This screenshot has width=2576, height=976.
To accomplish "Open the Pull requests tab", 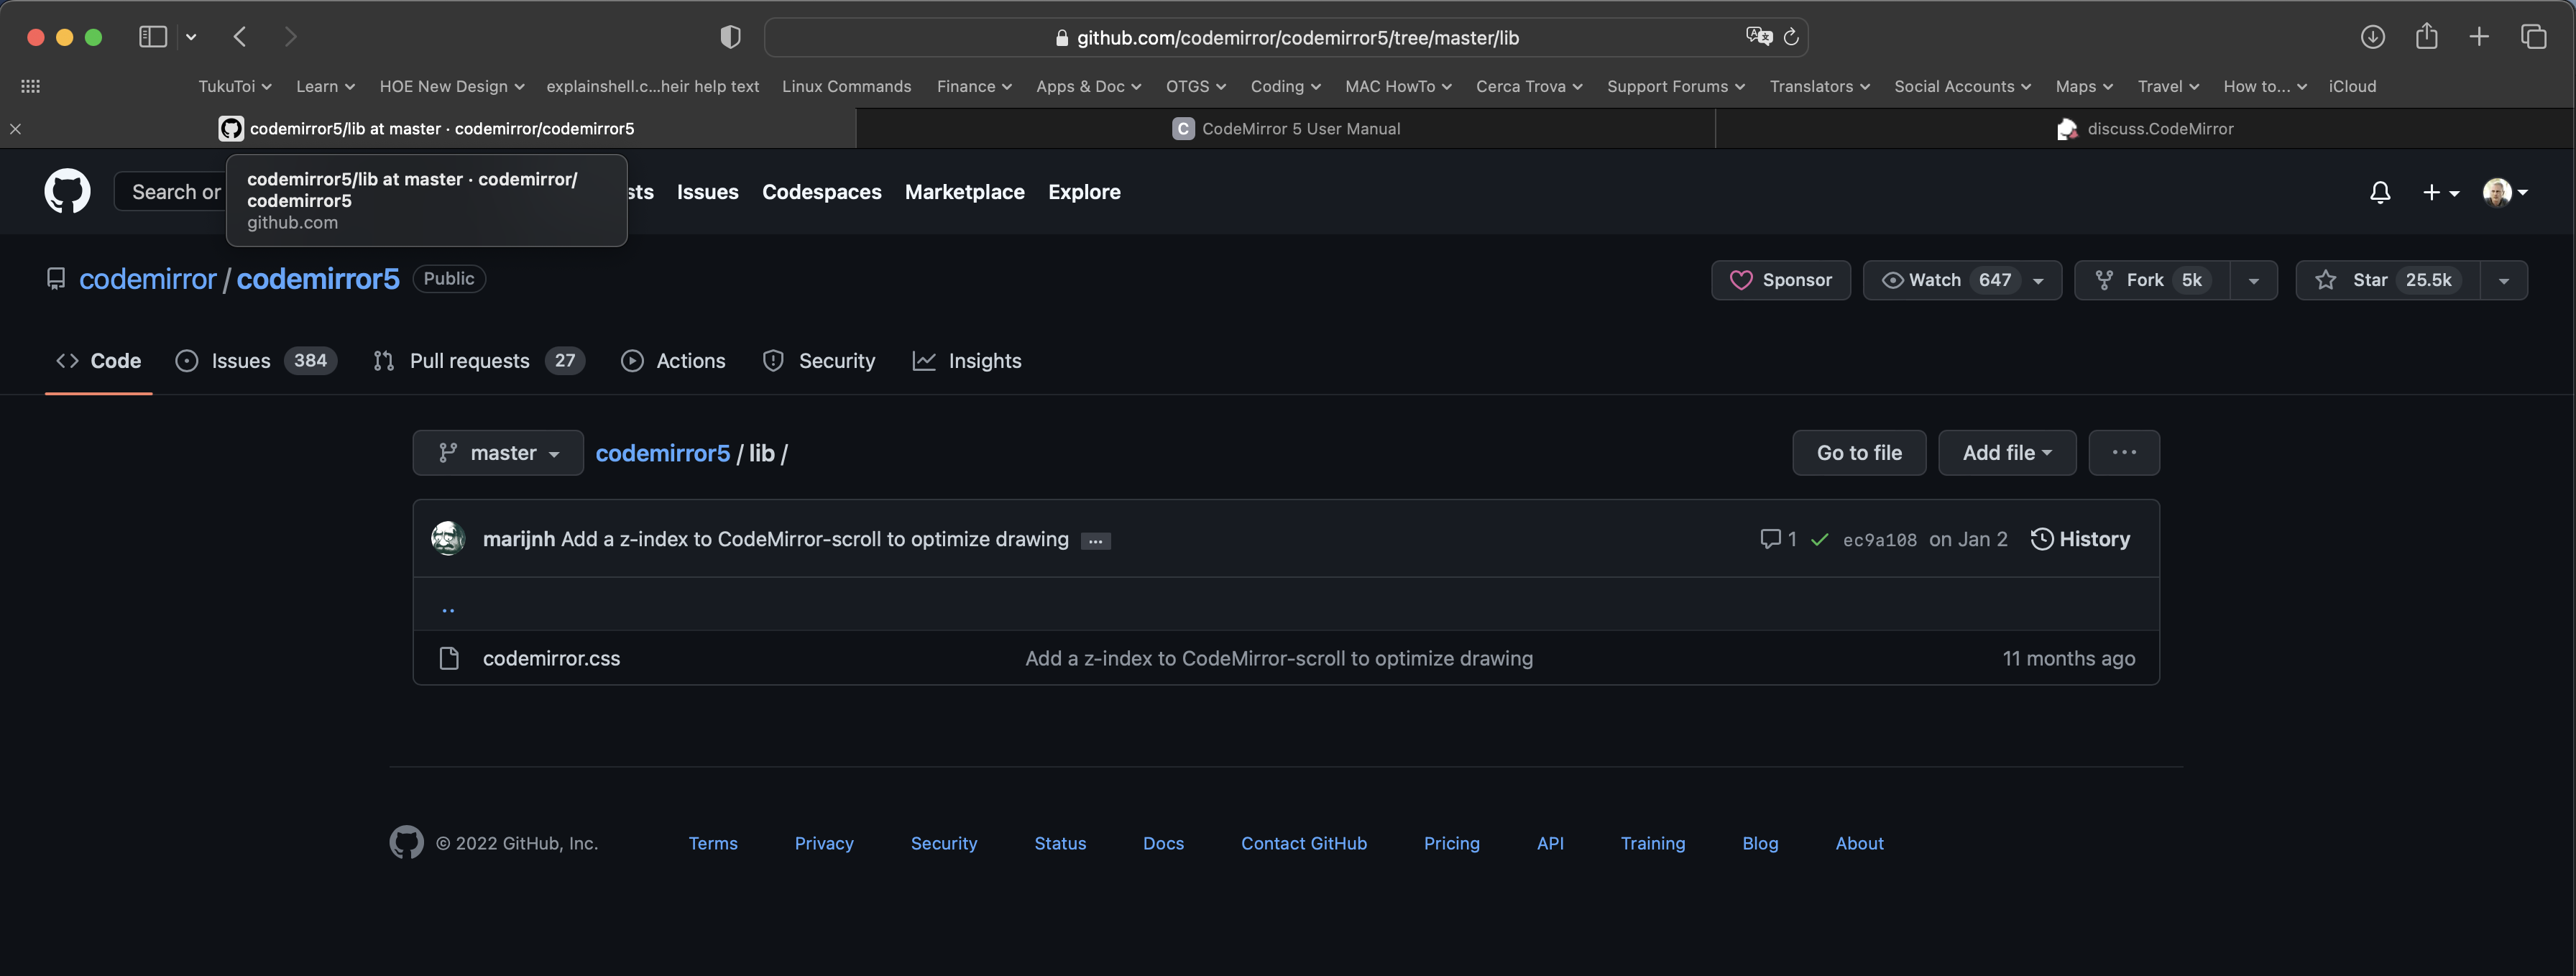I will (x=479, y=361).
